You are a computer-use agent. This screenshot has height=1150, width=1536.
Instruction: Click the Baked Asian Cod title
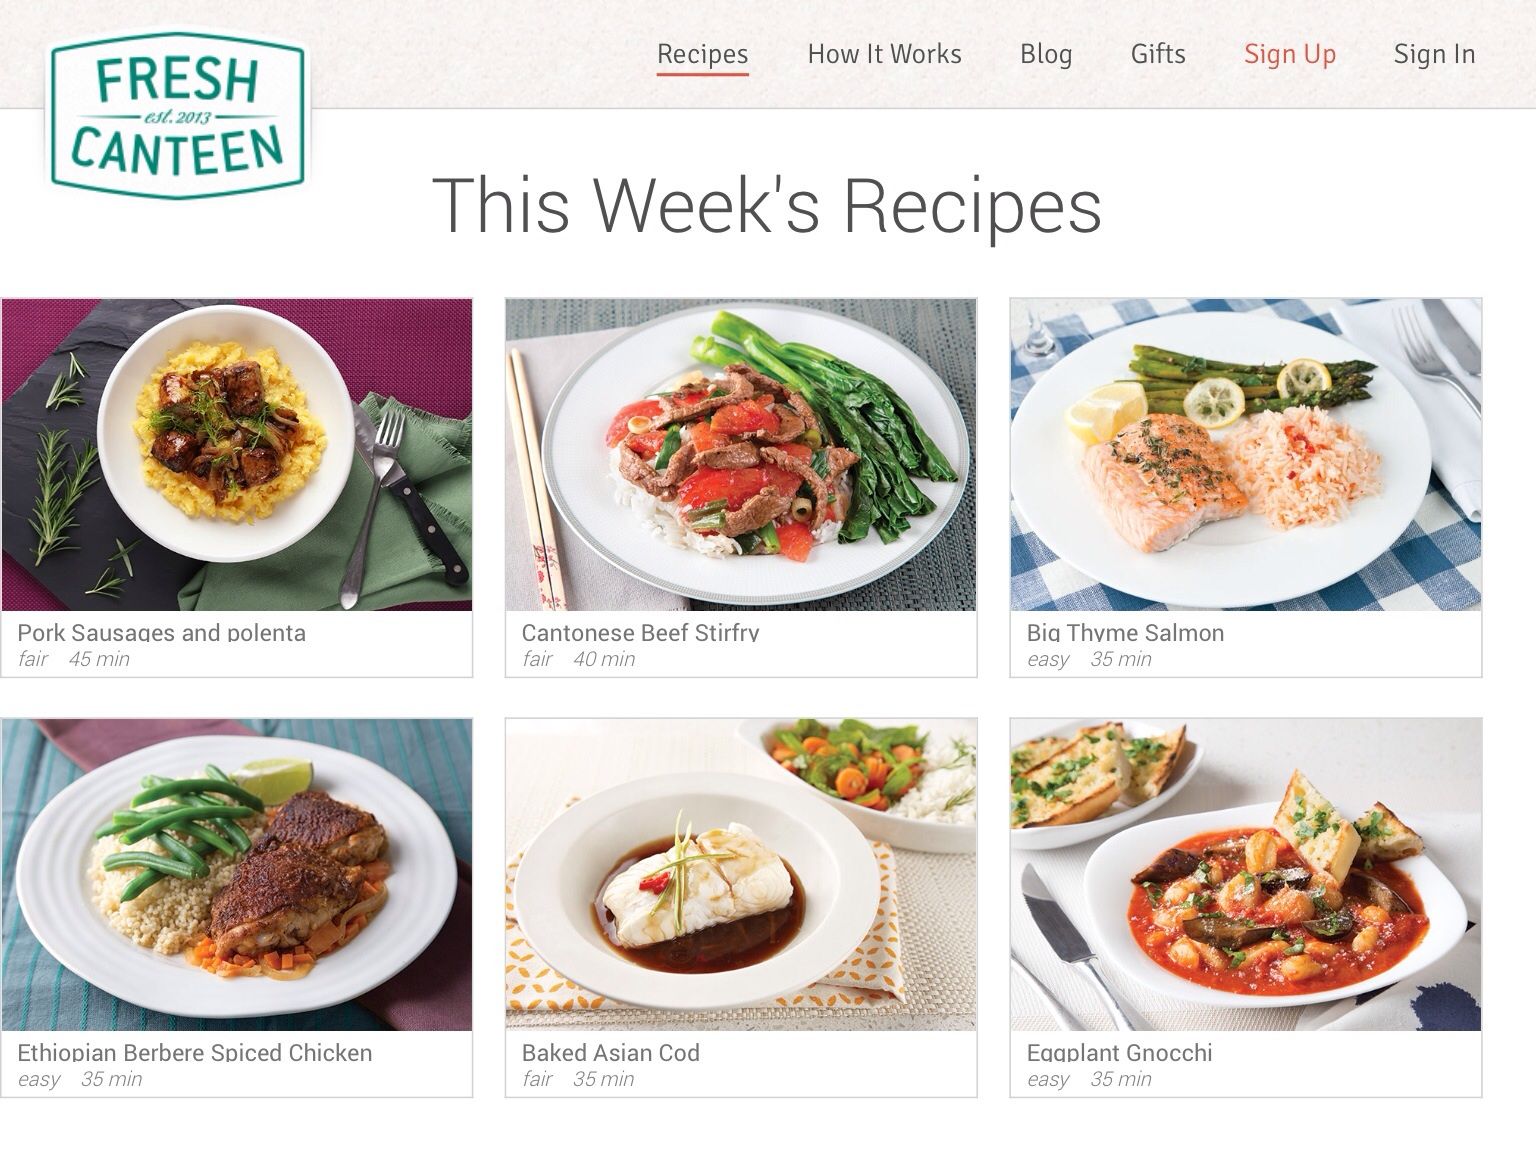(610, 1052)
